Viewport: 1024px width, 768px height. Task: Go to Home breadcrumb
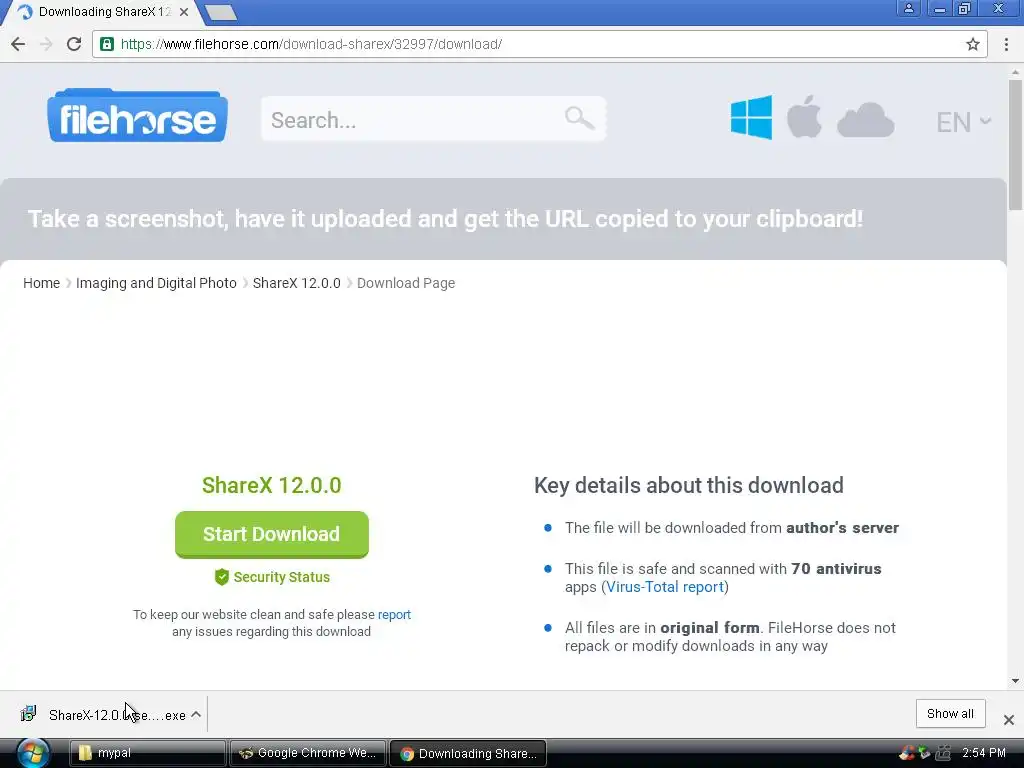pyautogui.click(x=41, y=283)
